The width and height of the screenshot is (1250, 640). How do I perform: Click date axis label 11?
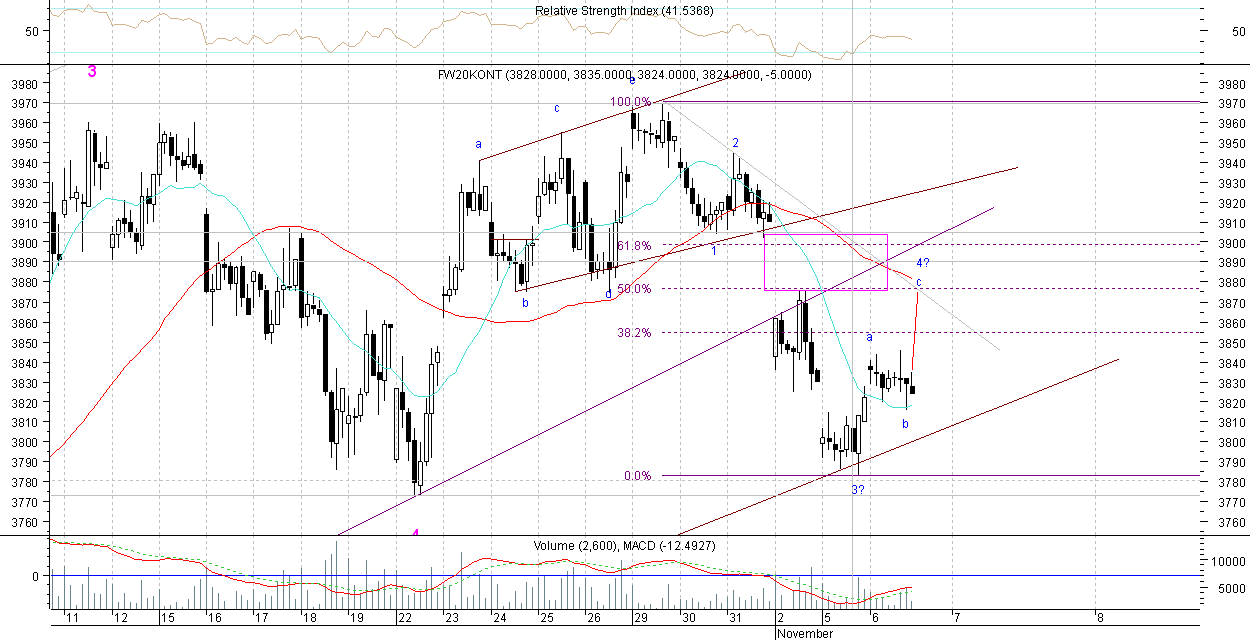74,618
